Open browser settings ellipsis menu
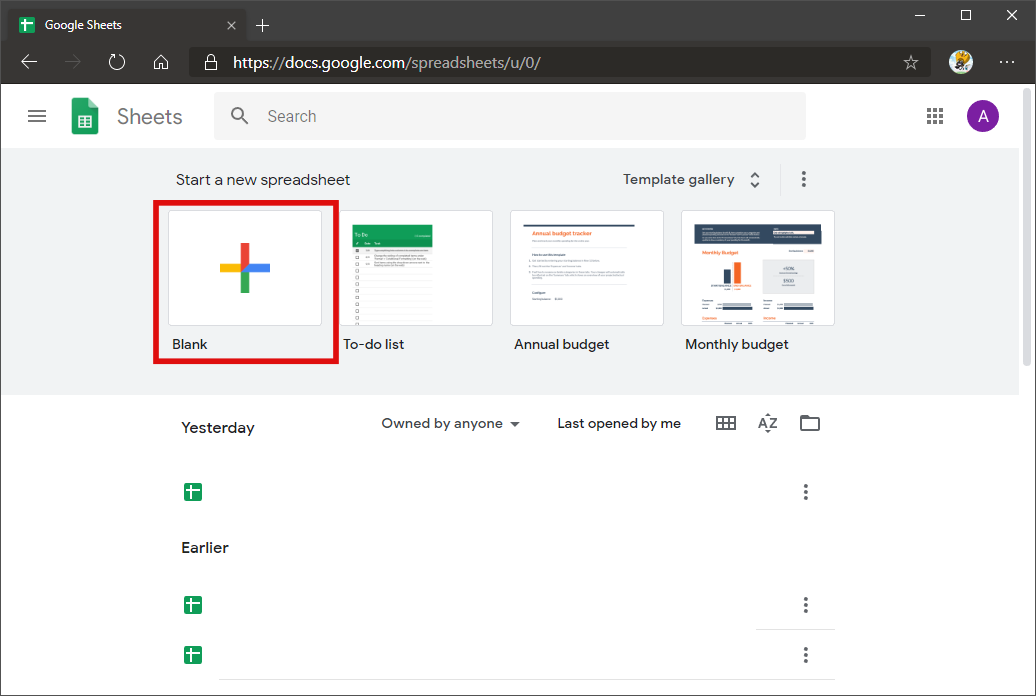The image size is (1036, 696). (1006, 62)
